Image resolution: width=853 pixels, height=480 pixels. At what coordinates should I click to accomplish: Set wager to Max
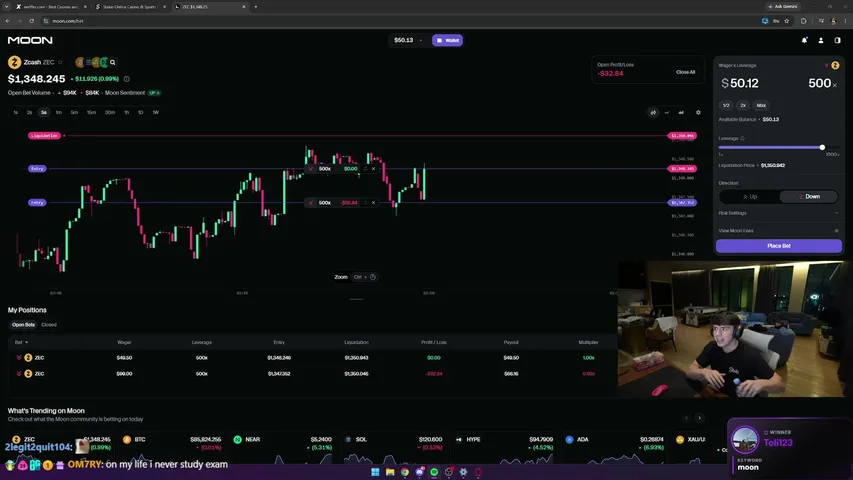pyautogui.click(x=761, y=106)
